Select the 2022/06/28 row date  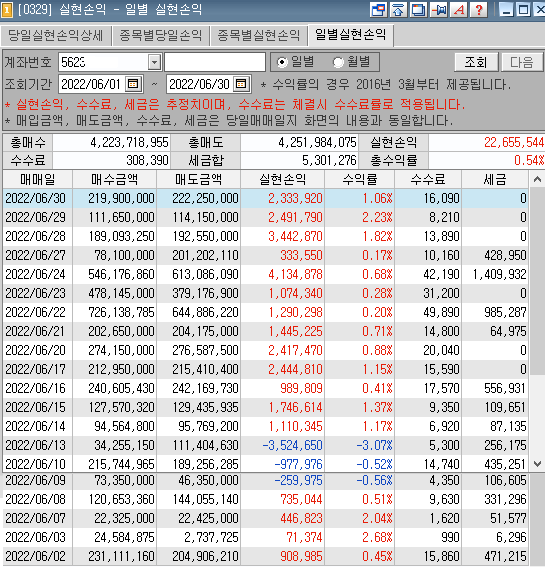(x=35, y=236)
